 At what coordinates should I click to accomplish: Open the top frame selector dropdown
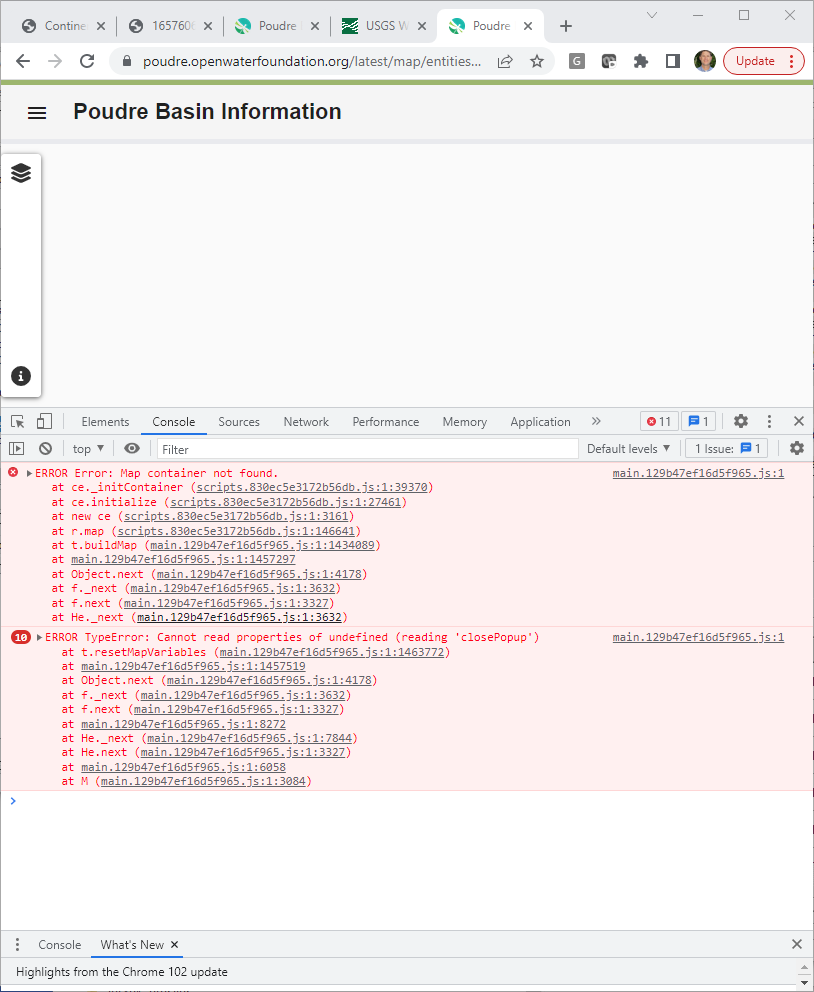(x=86, y=448)
